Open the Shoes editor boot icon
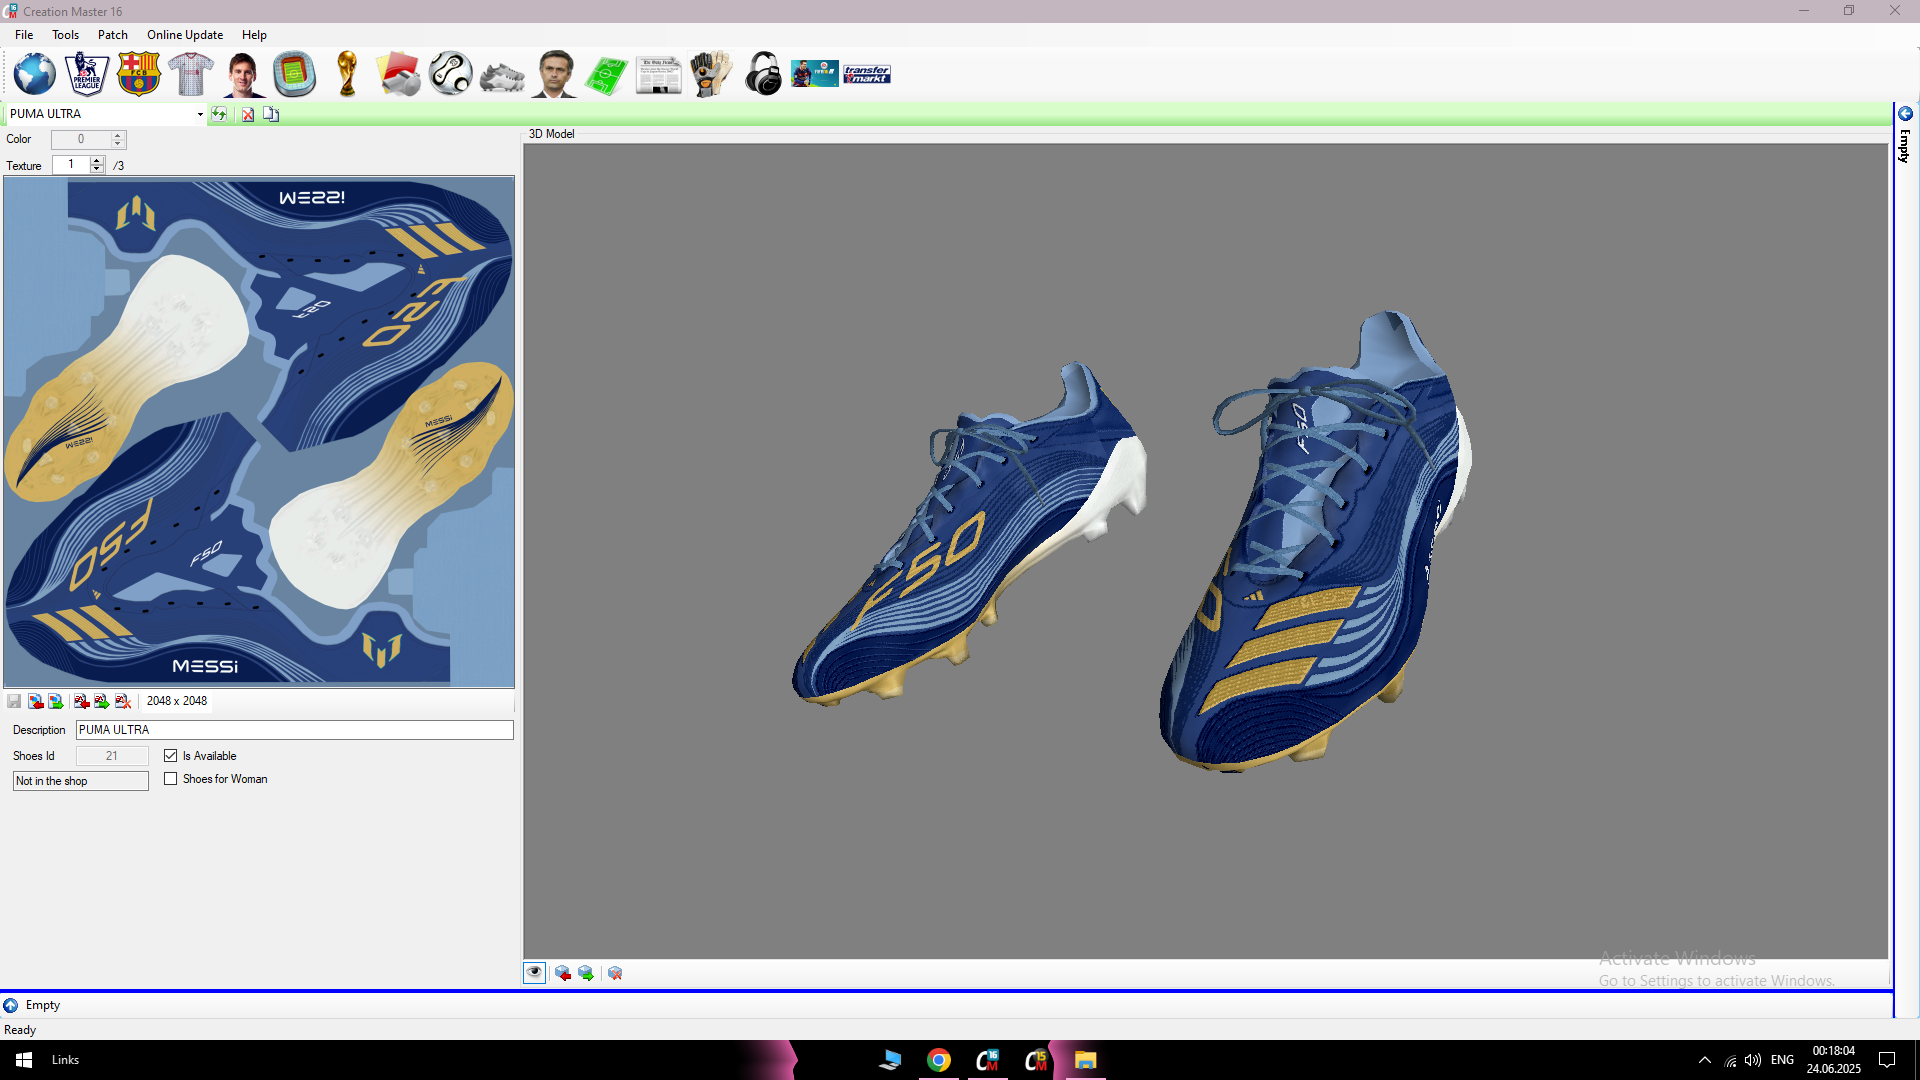The width and height of the screenshot is (1920, 1080). point(502,76)
